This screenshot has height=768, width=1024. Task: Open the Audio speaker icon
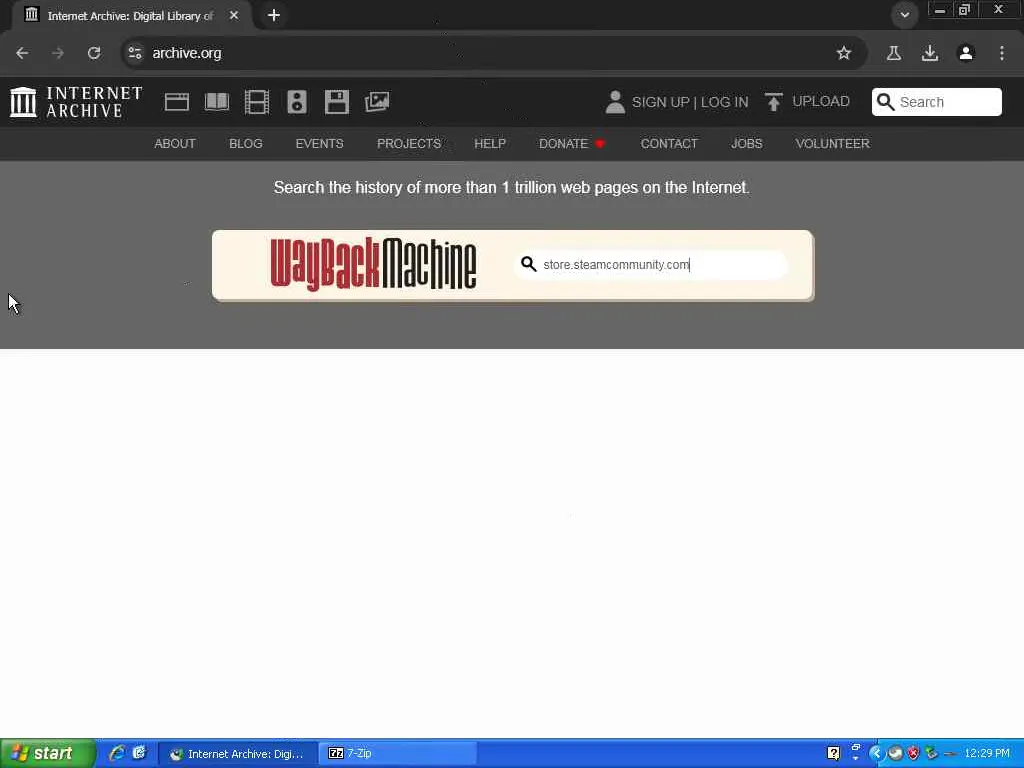pos(296,102)
